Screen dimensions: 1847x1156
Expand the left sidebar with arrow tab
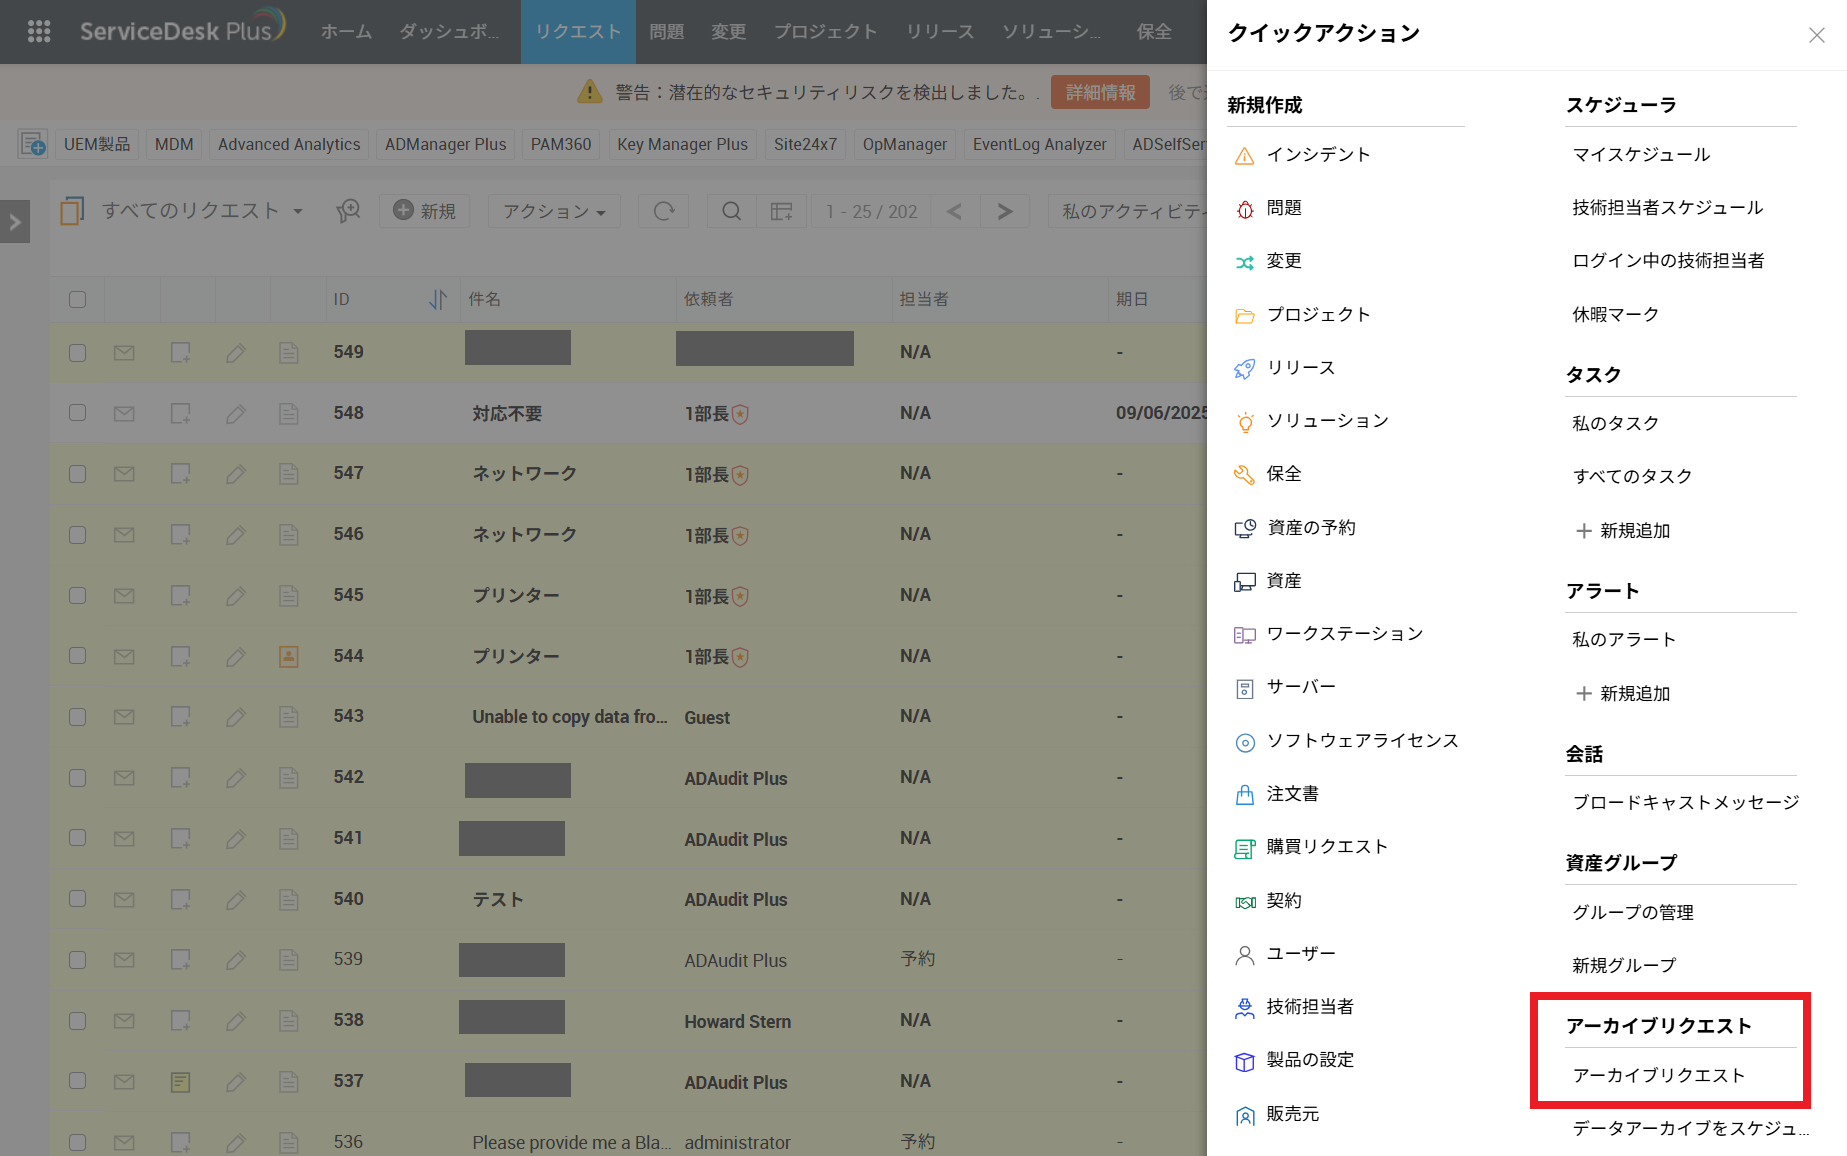pyautogui.click(x=15, y=222)
